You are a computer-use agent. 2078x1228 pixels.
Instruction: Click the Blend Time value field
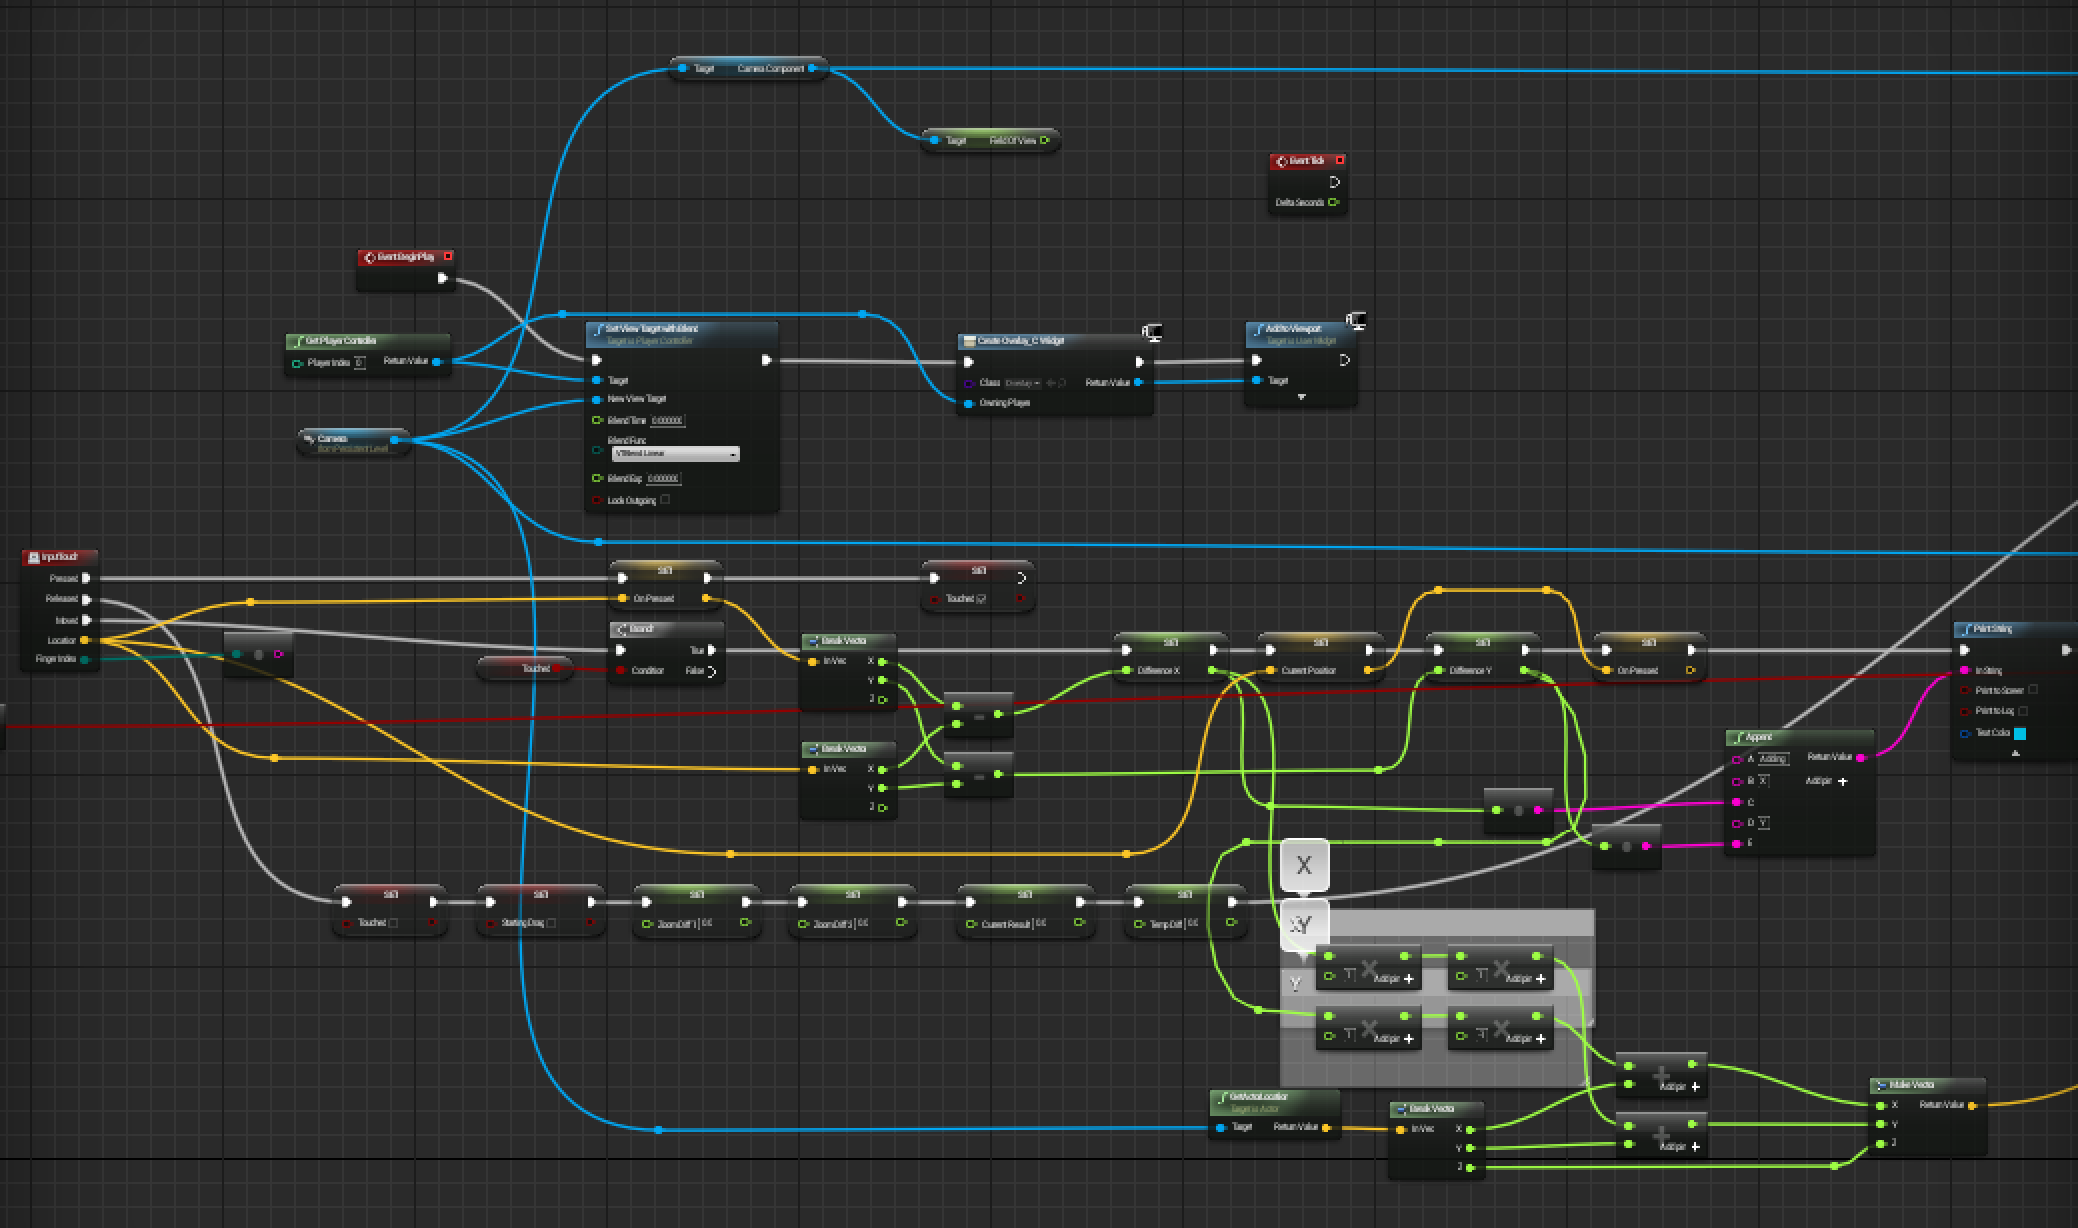[668, 421]
